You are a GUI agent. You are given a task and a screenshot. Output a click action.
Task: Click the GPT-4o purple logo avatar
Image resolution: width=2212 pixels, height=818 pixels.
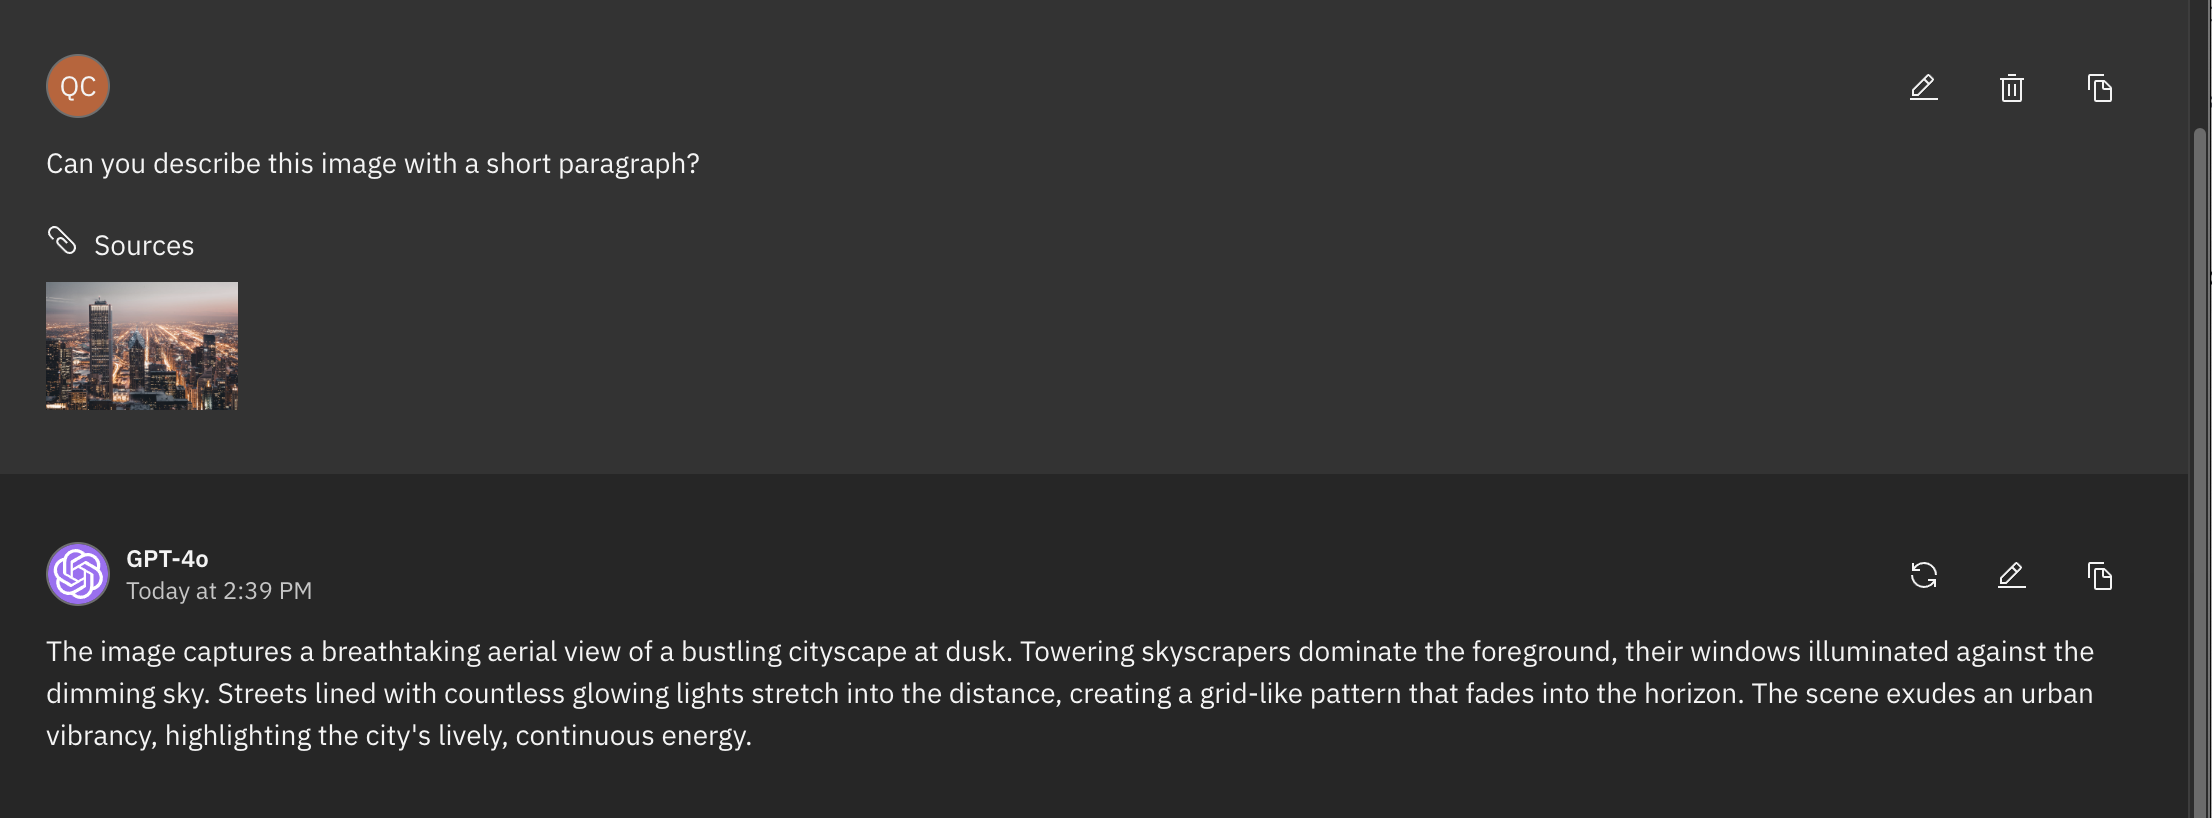[78, 574]
